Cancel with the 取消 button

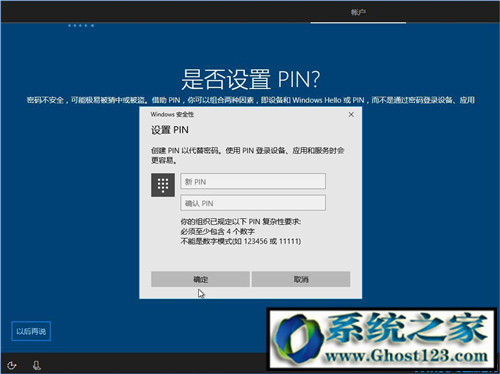coord(301,279)
